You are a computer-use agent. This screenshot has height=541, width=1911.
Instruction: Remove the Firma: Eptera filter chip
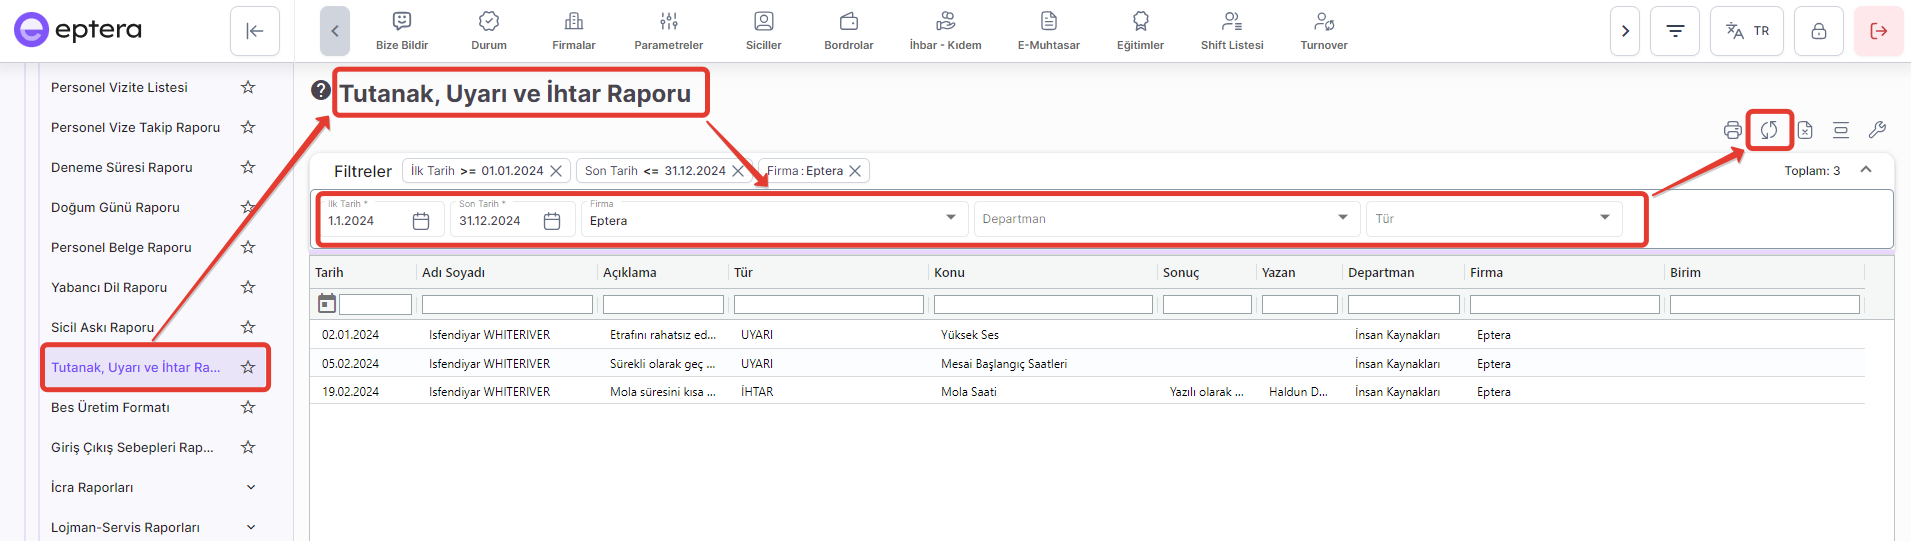pyautogui.click(x=855, y=171)
